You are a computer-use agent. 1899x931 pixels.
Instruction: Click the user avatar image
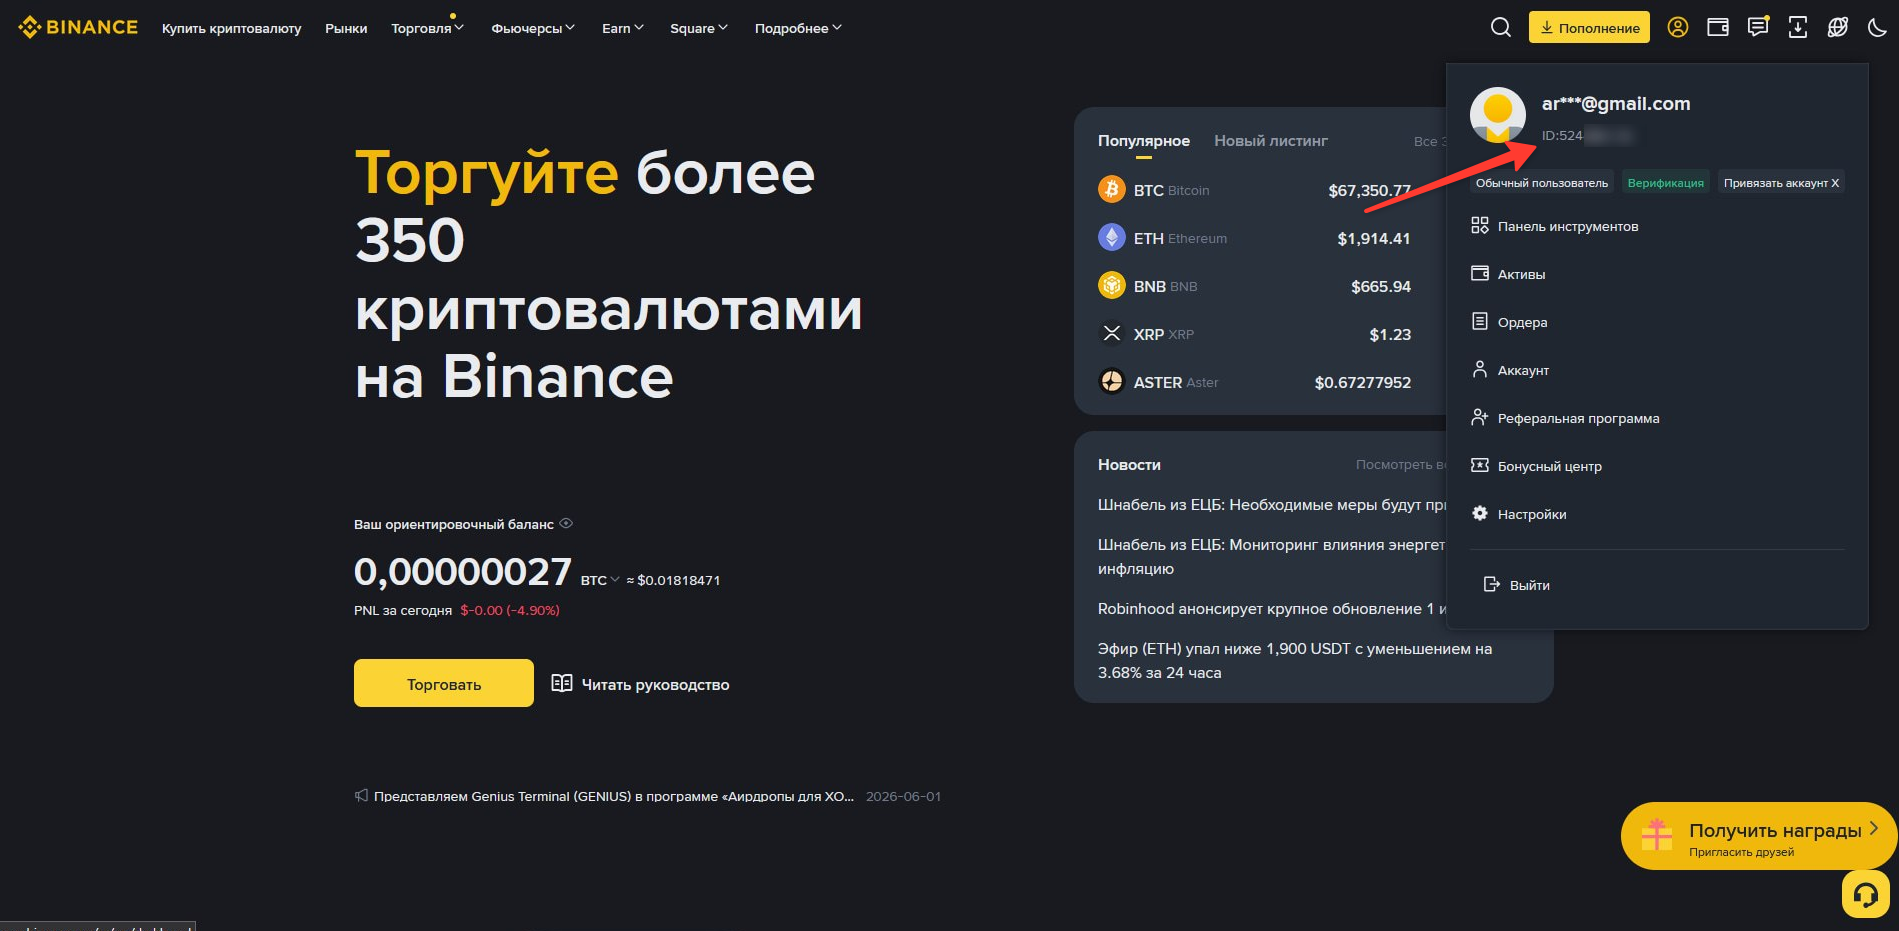pos(1497,114)
